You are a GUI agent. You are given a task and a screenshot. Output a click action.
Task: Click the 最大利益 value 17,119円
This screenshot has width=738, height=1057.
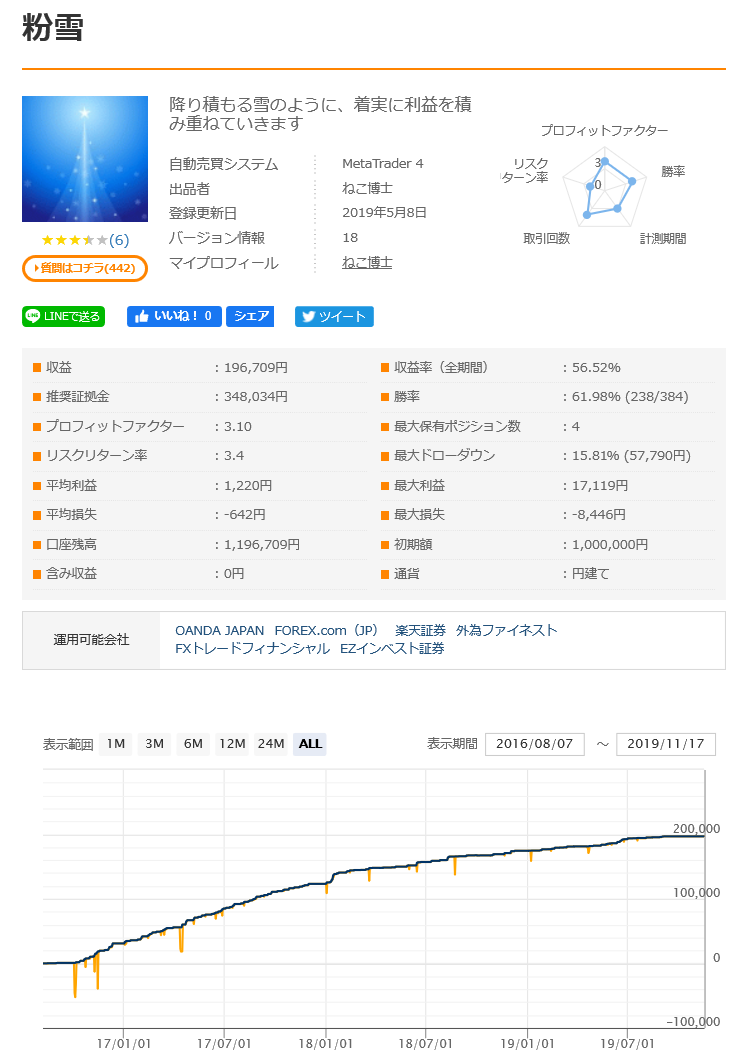coord(600,485)
